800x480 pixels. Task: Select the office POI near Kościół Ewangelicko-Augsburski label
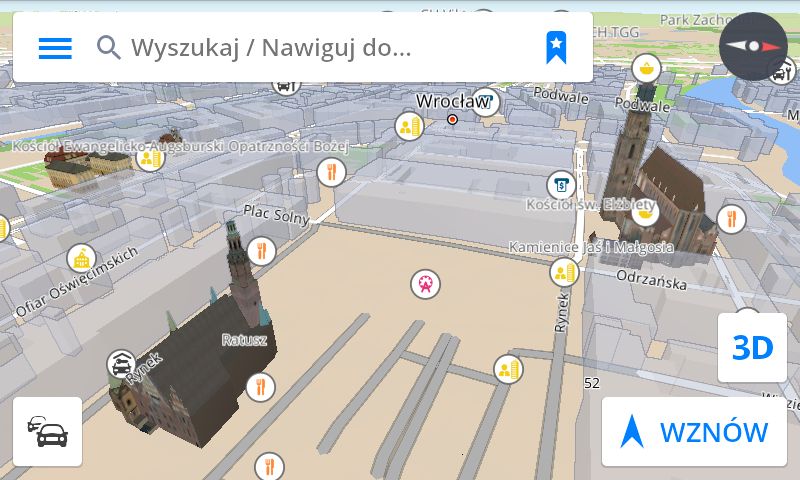tap(151, 158)
